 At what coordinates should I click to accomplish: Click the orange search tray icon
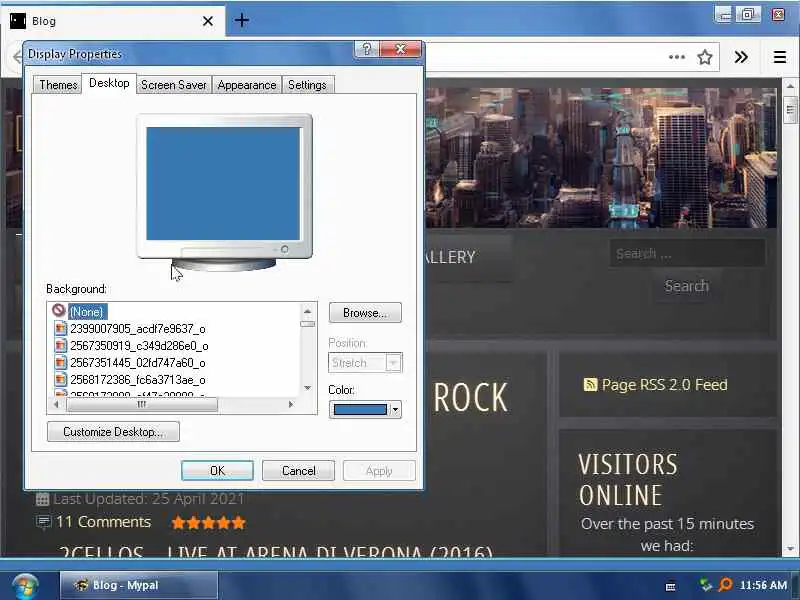coord(725,585)
